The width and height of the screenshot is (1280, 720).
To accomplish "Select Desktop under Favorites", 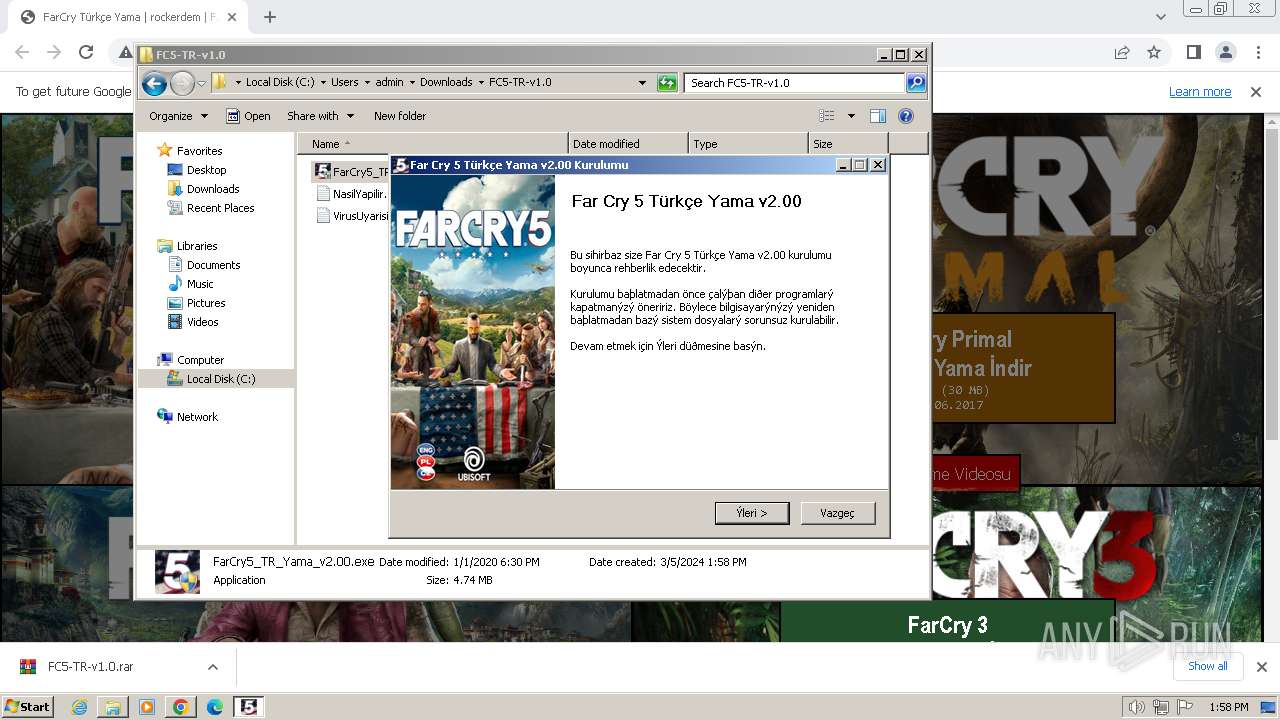I will point(207,170).
